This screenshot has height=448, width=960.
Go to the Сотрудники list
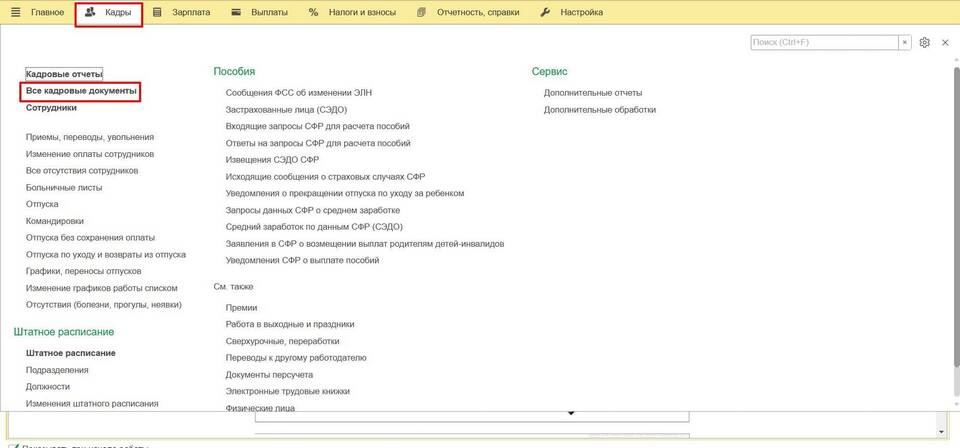51,108
